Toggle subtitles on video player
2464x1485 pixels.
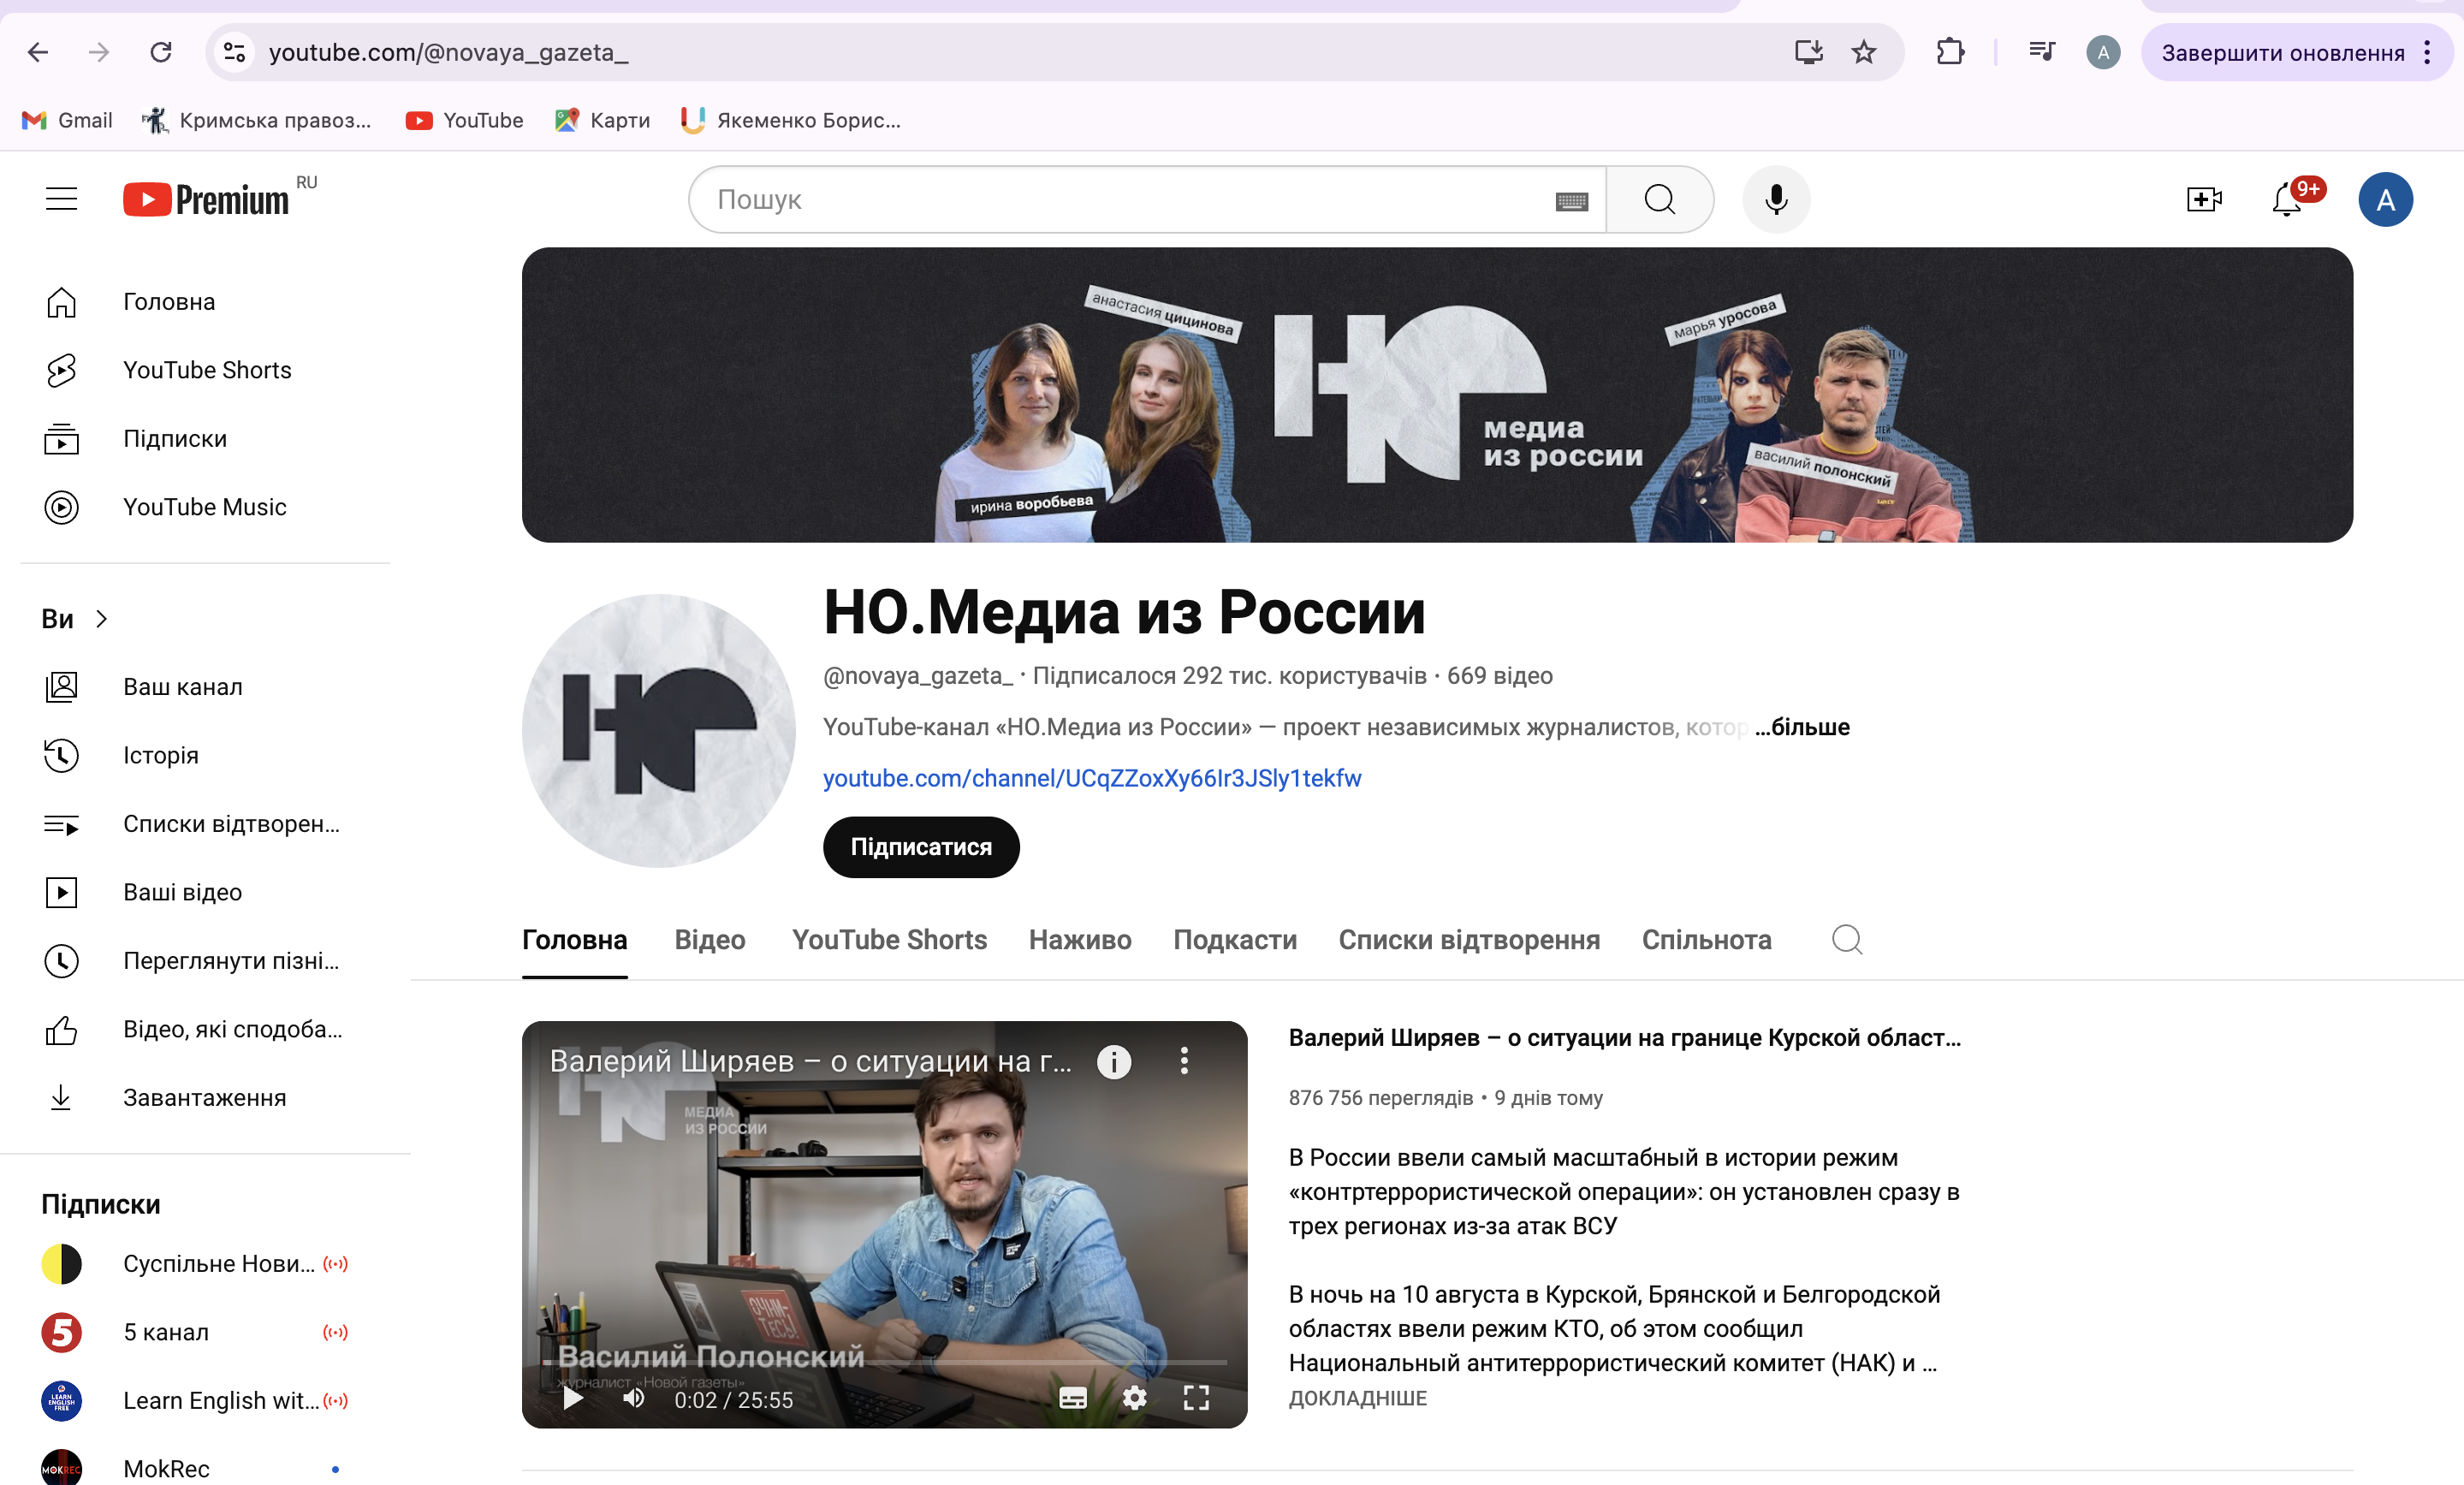click(x=1073, y=1398)
